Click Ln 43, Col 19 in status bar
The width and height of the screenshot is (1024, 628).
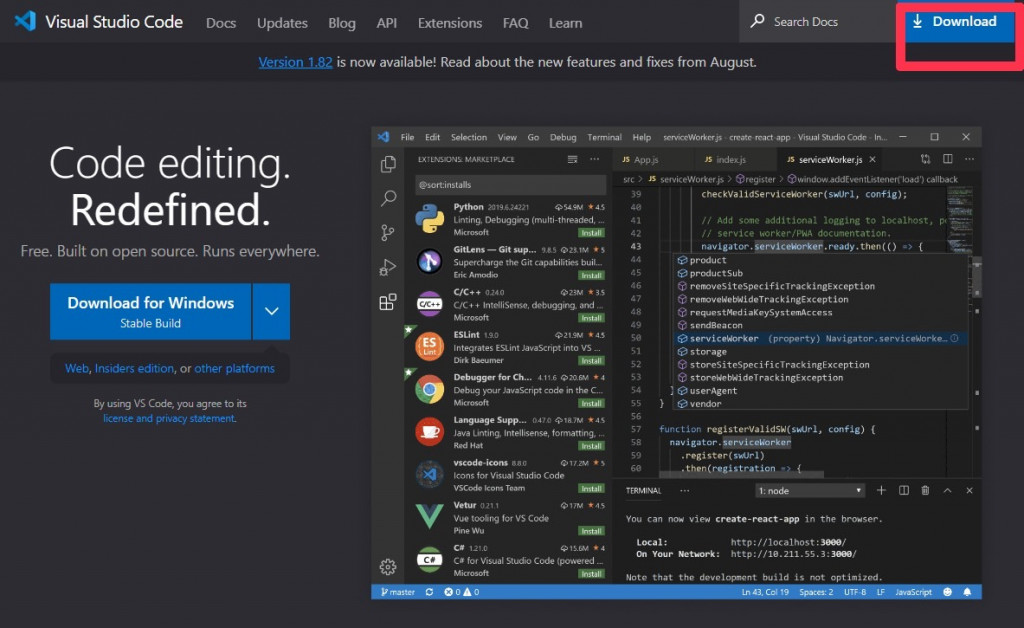765,592
